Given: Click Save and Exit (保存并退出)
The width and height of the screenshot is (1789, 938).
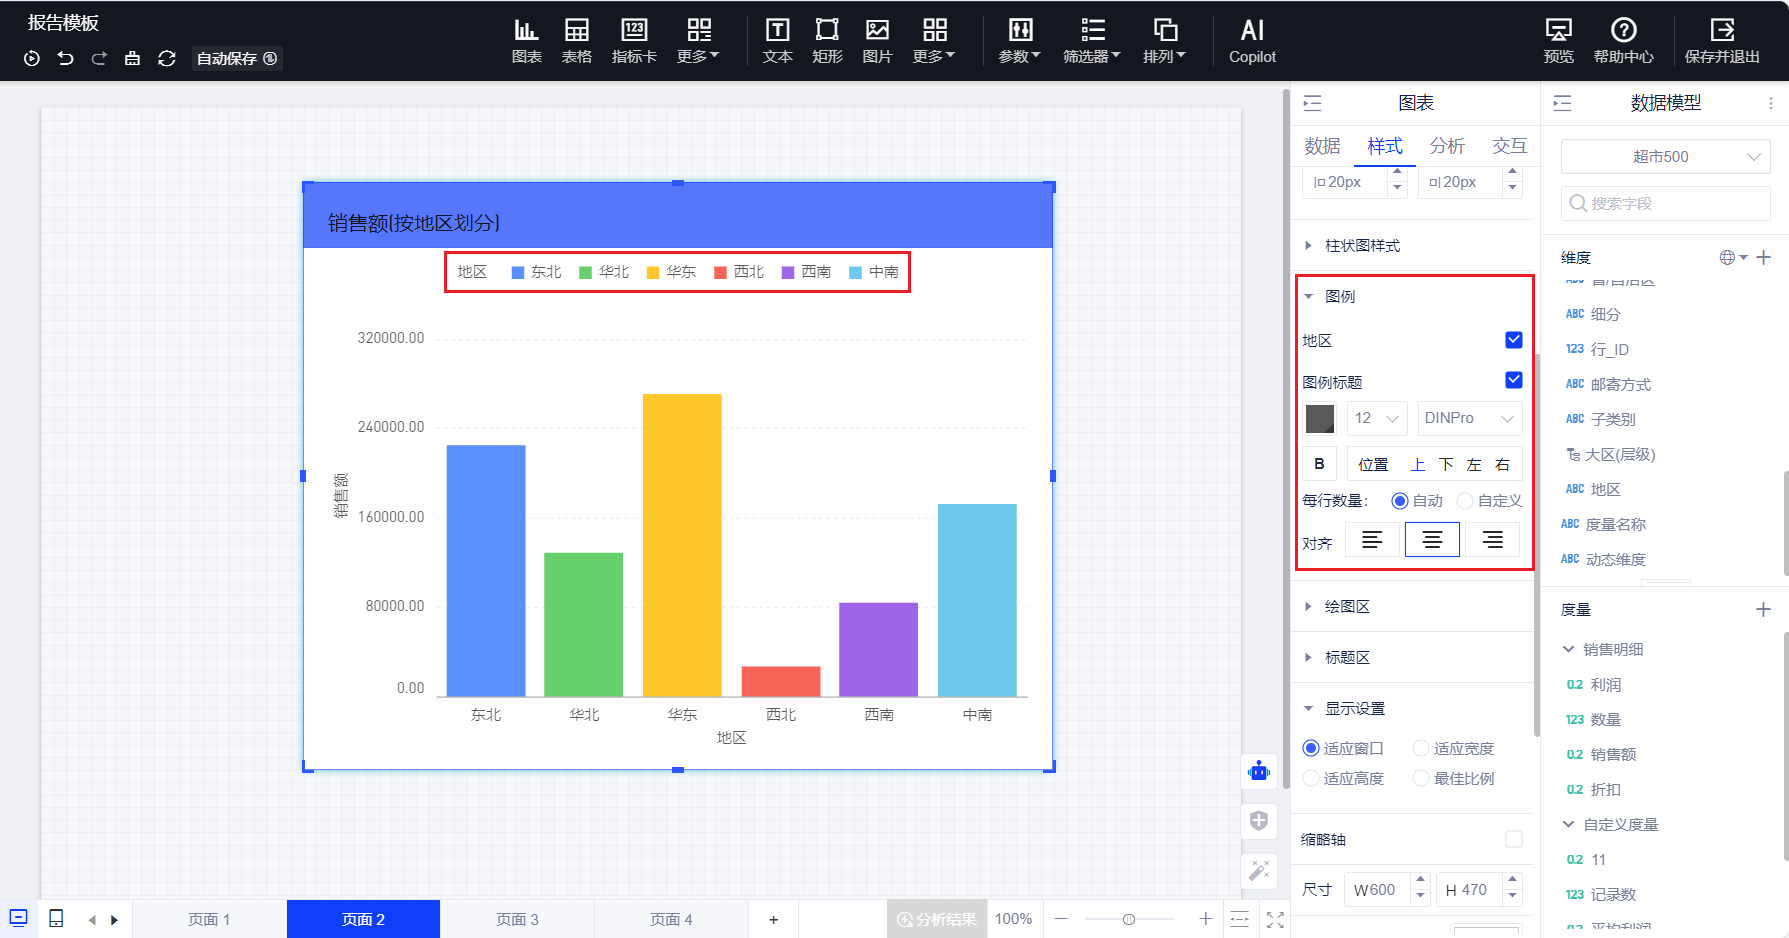Looking at the screenshot, I should 1722,41.
